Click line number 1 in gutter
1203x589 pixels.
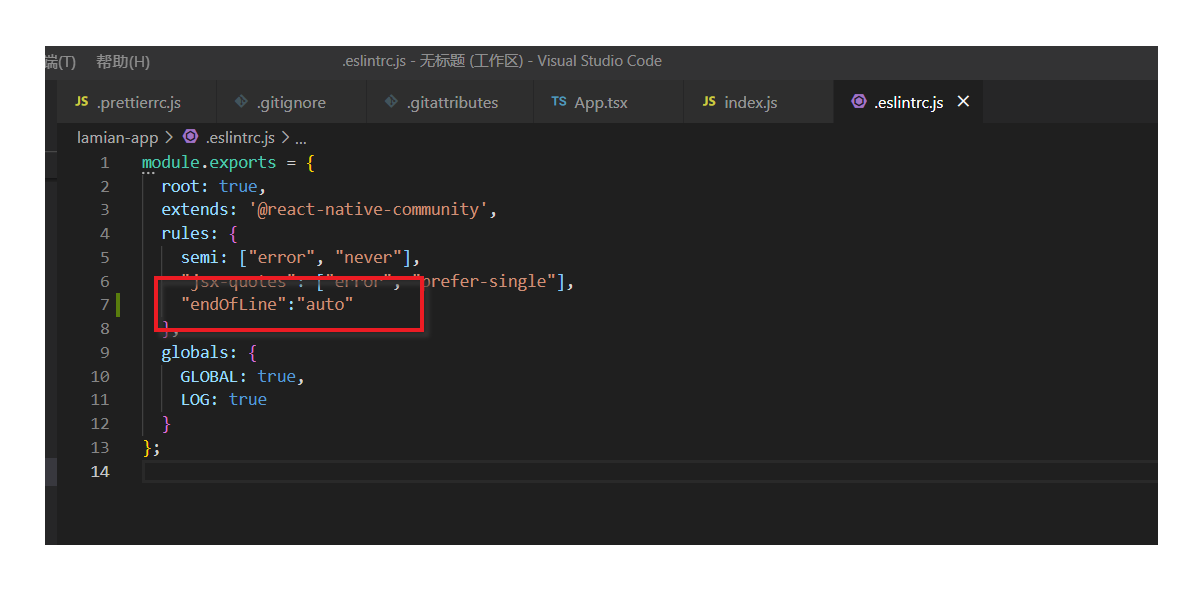[x=104, y=162]
